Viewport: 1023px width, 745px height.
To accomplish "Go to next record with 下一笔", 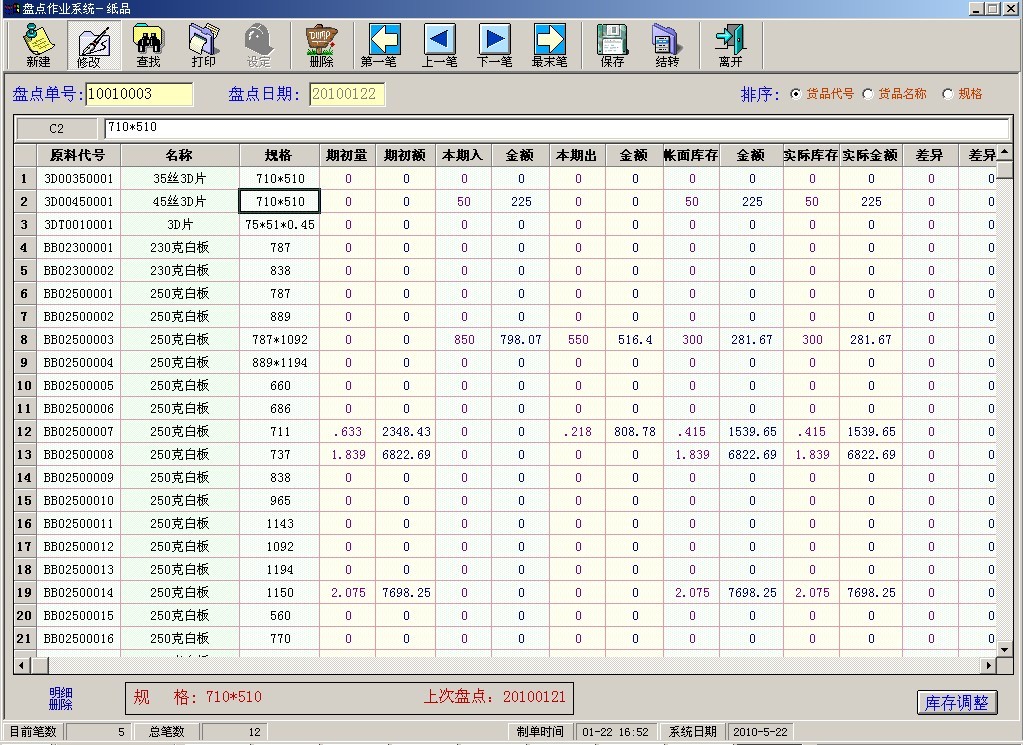I will pos(494,46).
